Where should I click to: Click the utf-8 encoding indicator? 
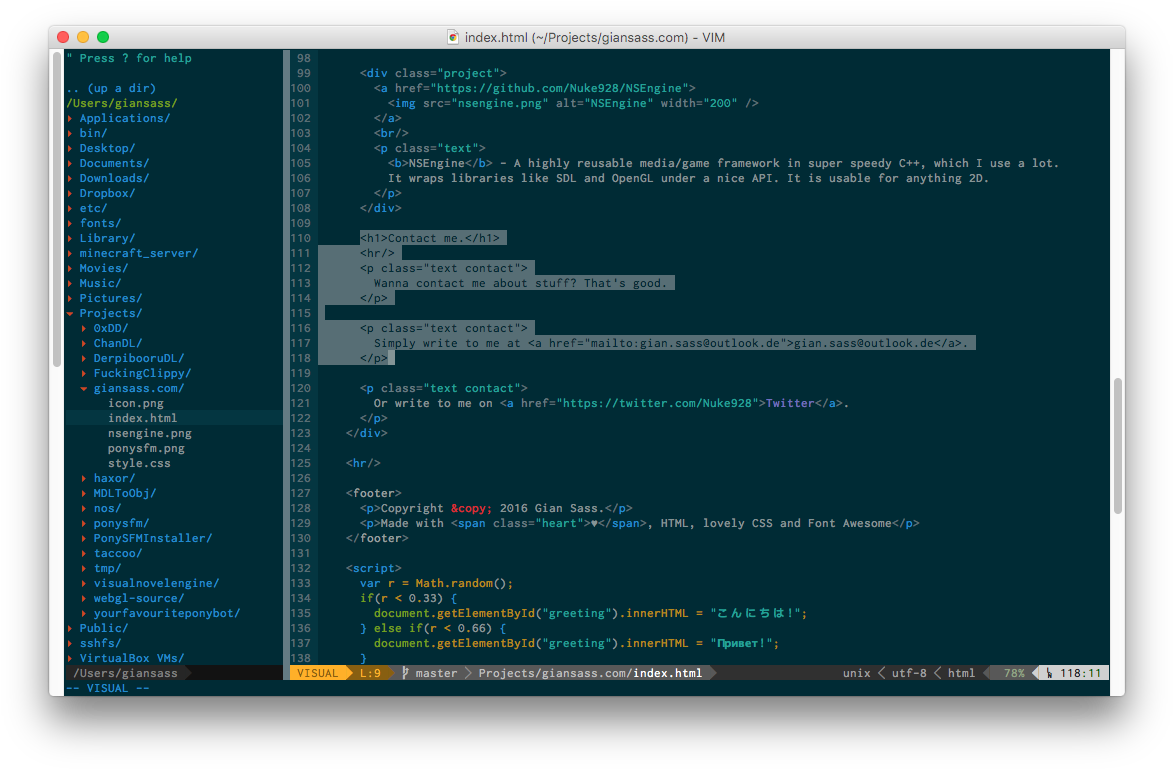(x=908, y=672)
